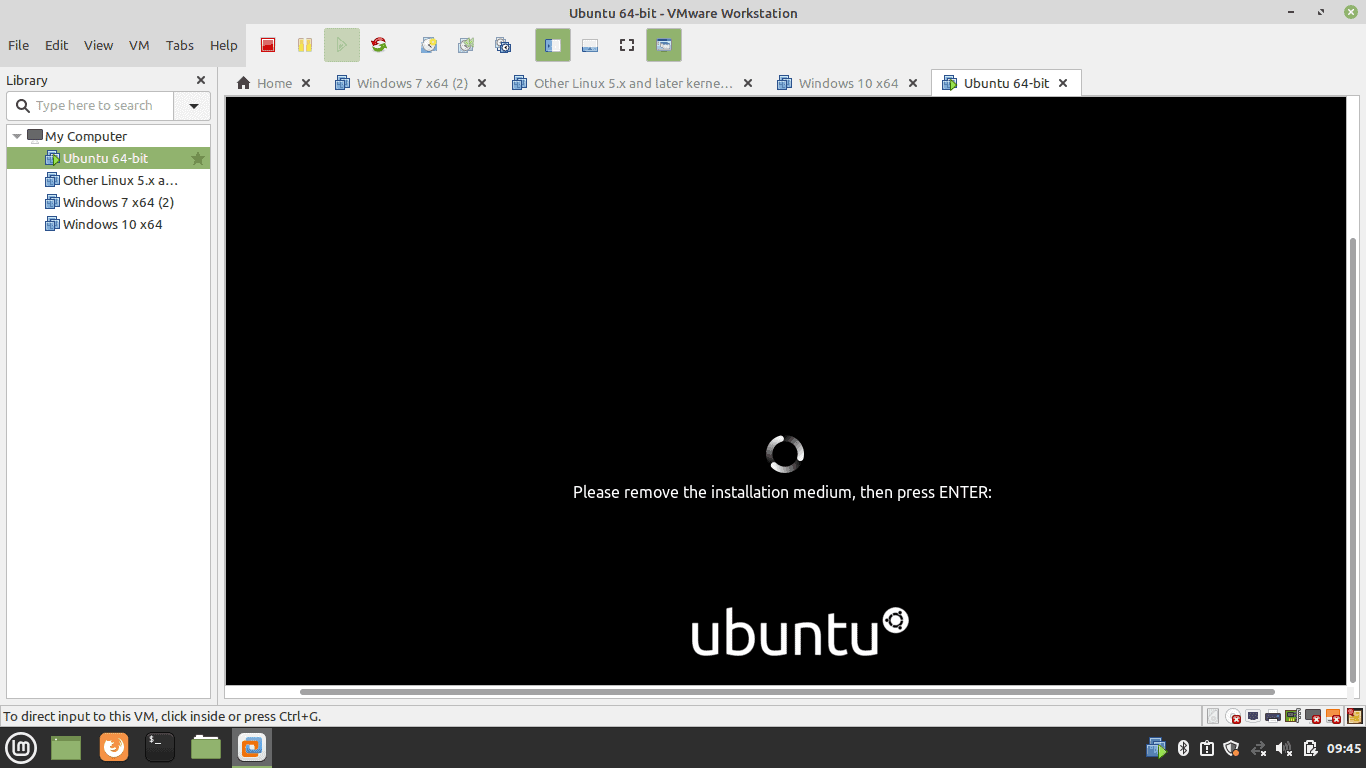Restart the guest using the reset icon
1366x768 pixels.
(x=379, y=45)
